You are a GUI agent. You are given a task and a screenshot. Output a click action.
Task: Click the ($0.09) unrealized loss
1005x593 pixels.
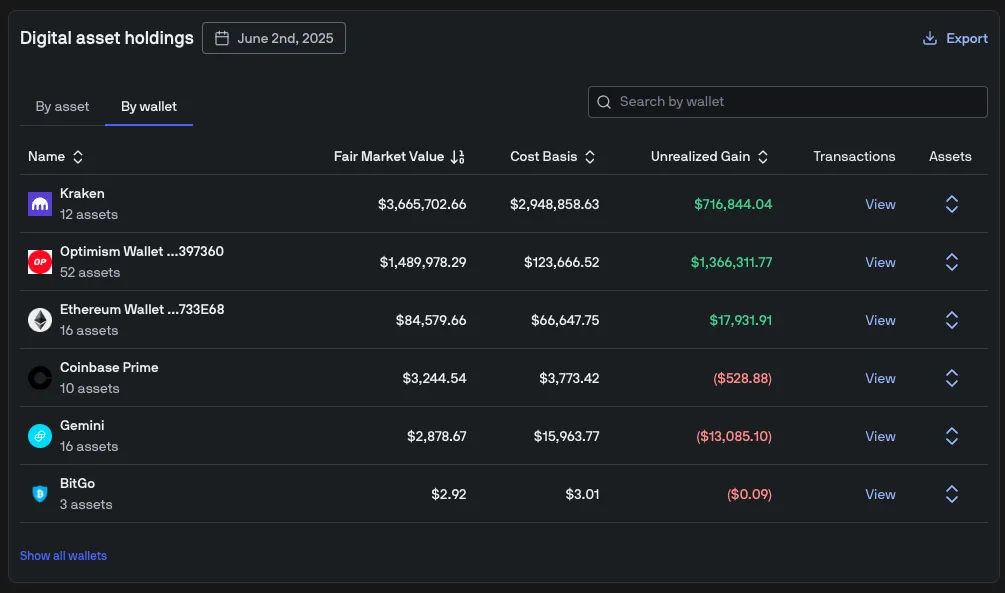pyautogui.click(x=749, y=494)
